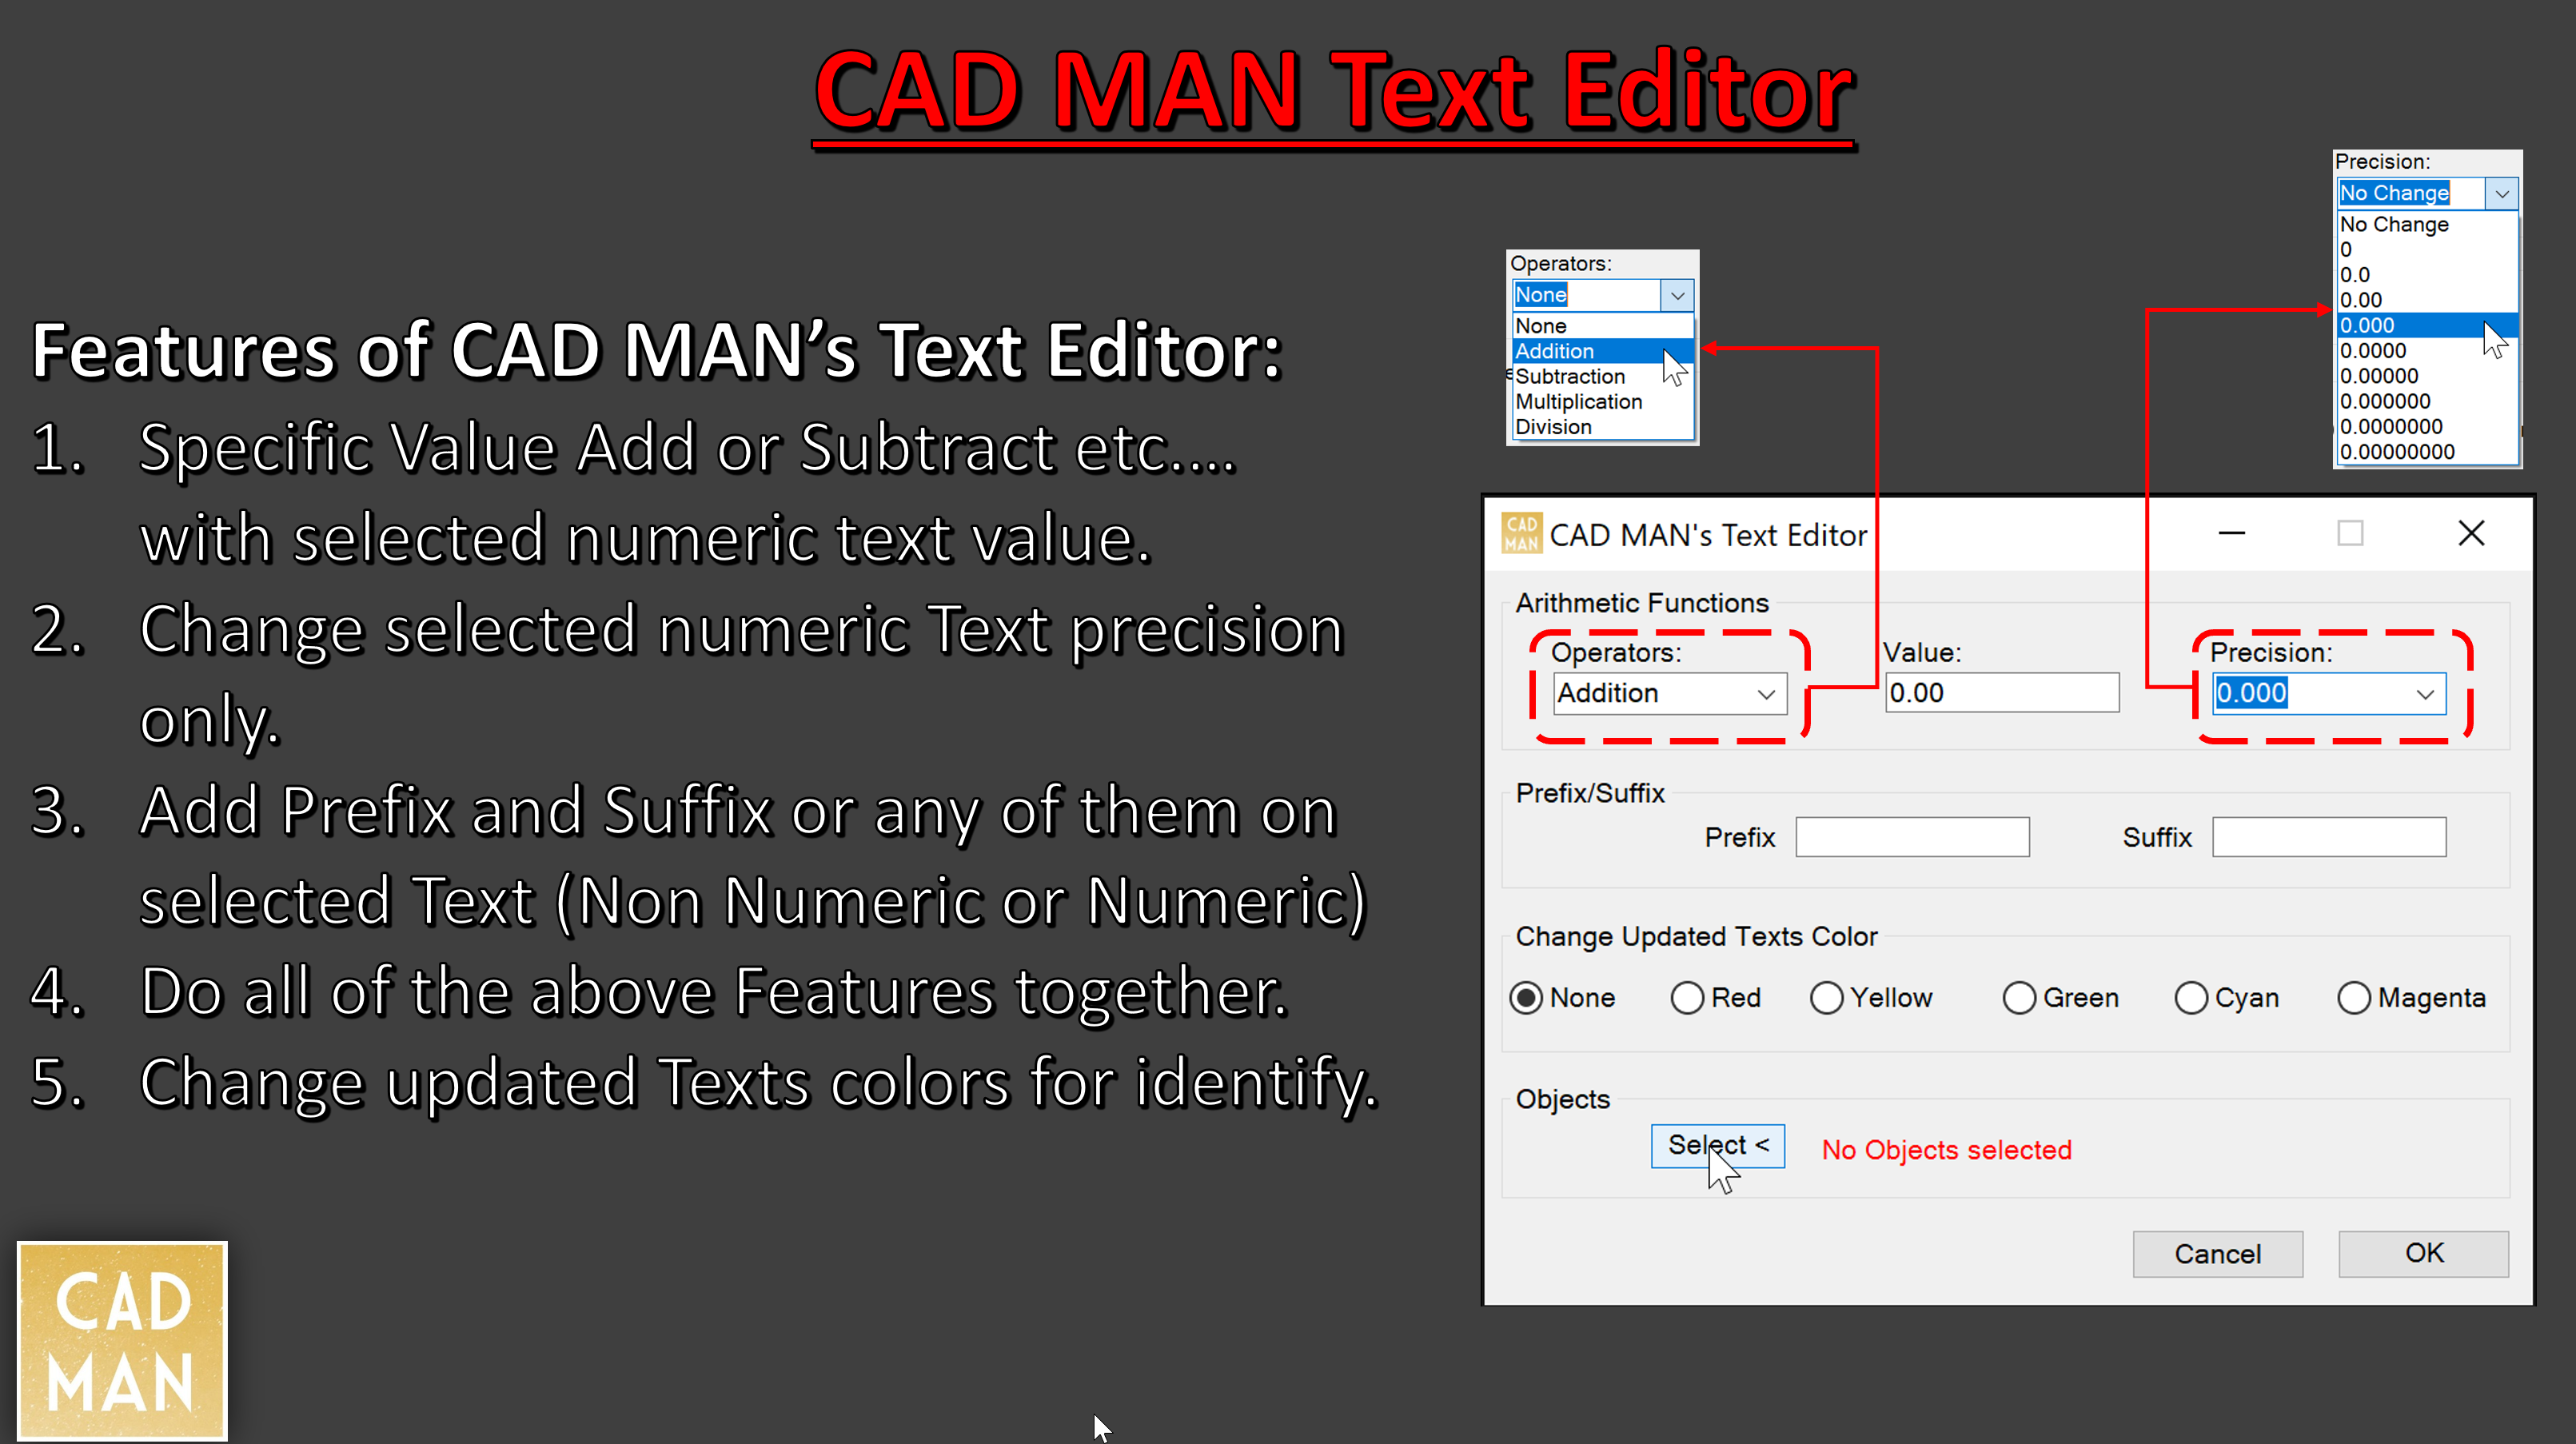Select the Red color radio button
The image size is (2576, 1444).
tap(1687, 997)
